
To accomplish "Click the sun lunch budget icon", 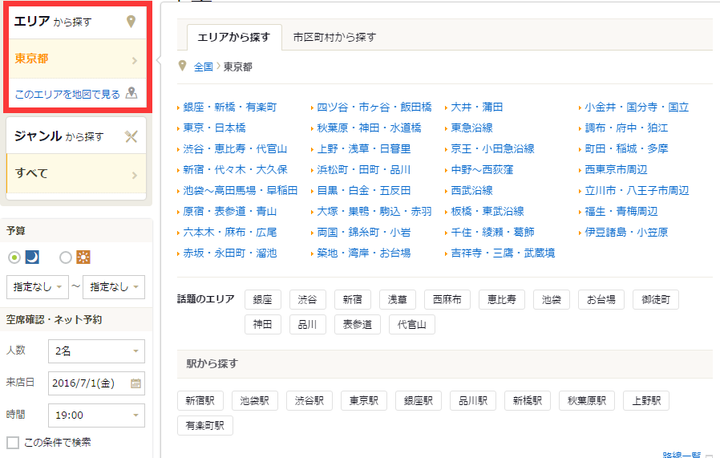I will (x=83, y=257).
